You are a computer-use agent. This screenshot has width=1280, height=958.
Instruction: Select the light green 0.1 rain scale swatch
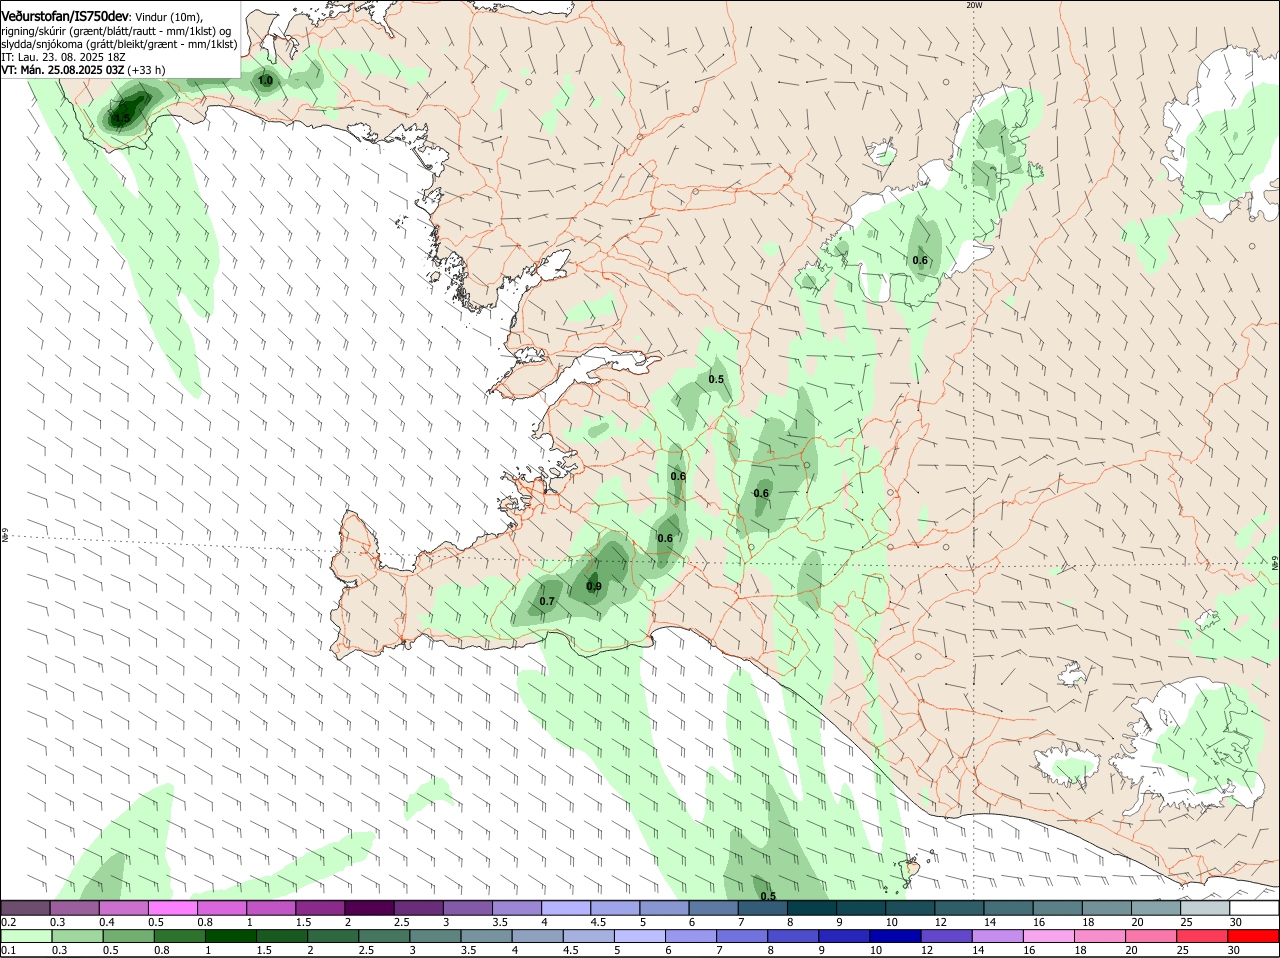click(25, 936)
